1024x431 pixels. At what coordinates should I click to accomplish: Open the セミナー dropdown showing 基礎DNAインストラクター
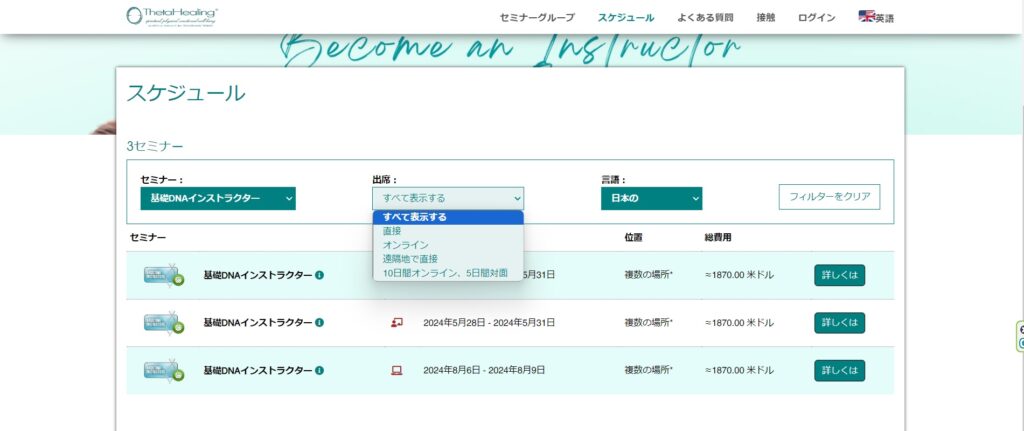tap(217, 199)
